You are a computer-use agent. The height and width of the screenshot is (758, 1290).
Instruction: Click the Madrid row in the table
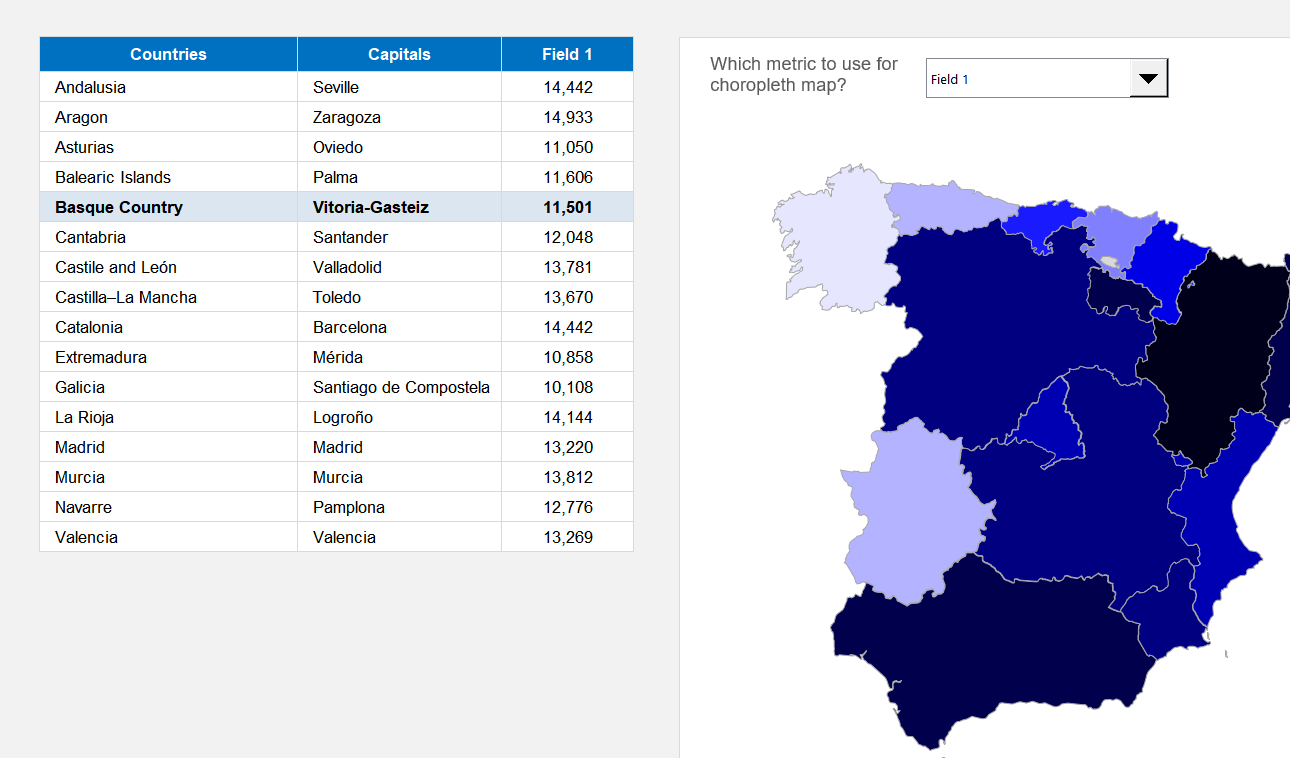pos(168,447)
